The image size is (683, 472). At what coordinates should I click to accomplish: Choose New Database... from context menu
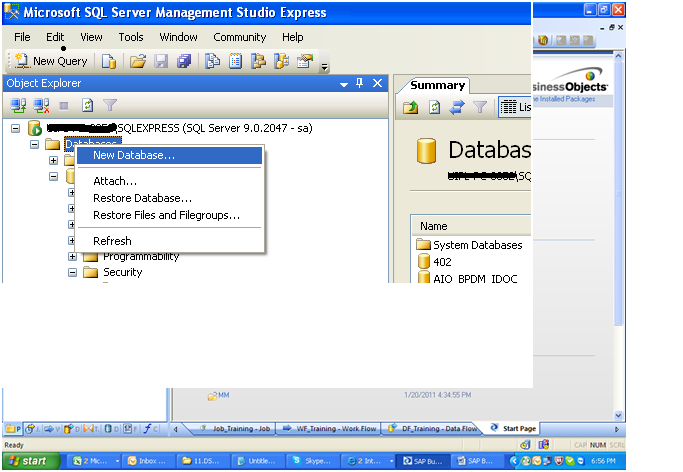(x=169, y=155)
